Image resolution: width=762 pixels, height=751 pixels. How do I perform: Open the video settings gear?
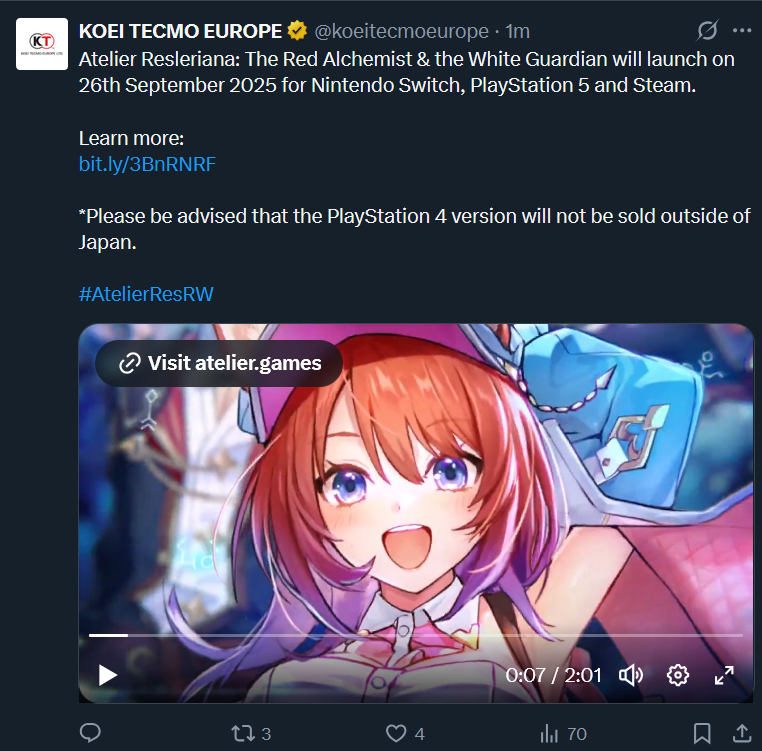pyautogui.click(x=677, y=675)
